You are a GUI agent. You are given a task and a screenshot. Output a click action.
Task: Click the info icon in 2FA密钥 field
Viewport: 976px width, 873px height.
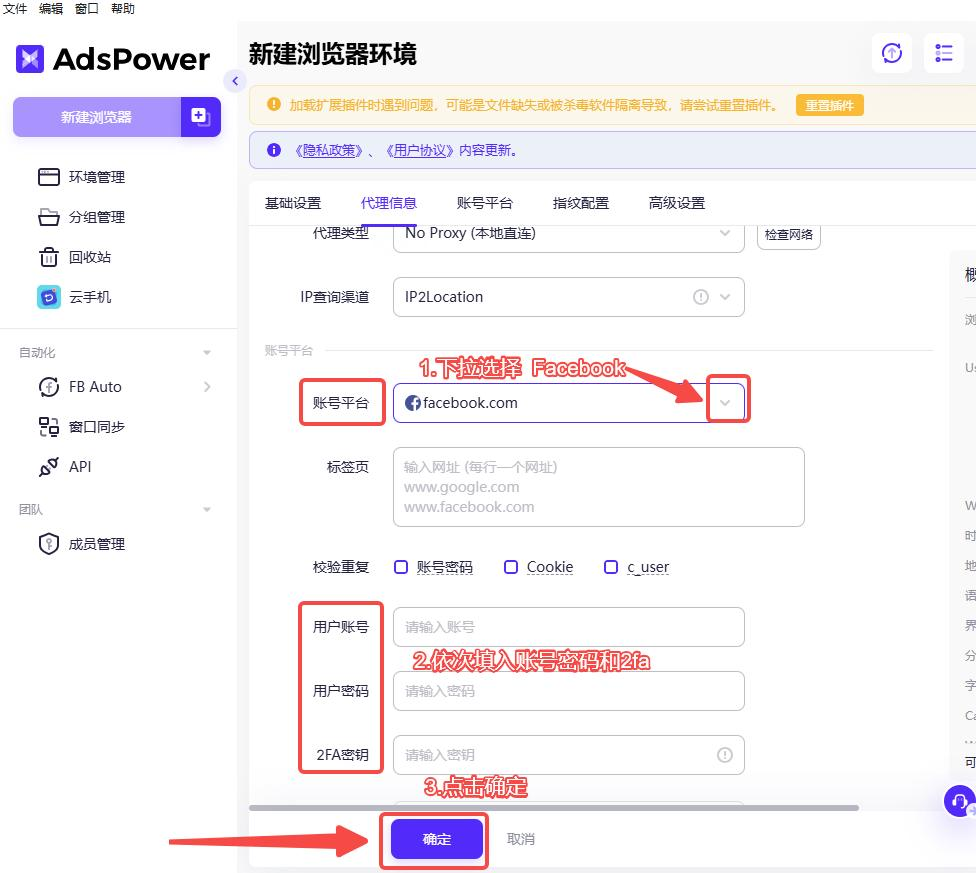pos(725,755)
